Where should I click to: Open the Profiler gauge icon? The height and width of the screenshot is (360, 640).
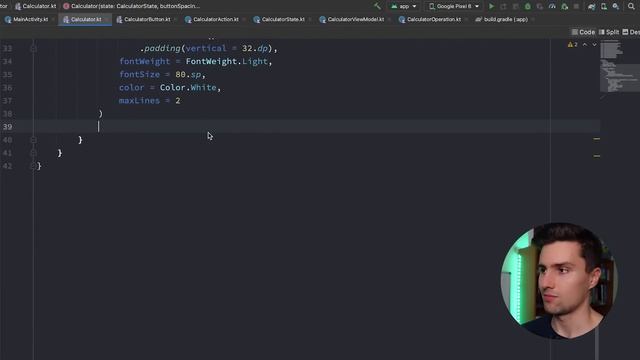[552, 6]
